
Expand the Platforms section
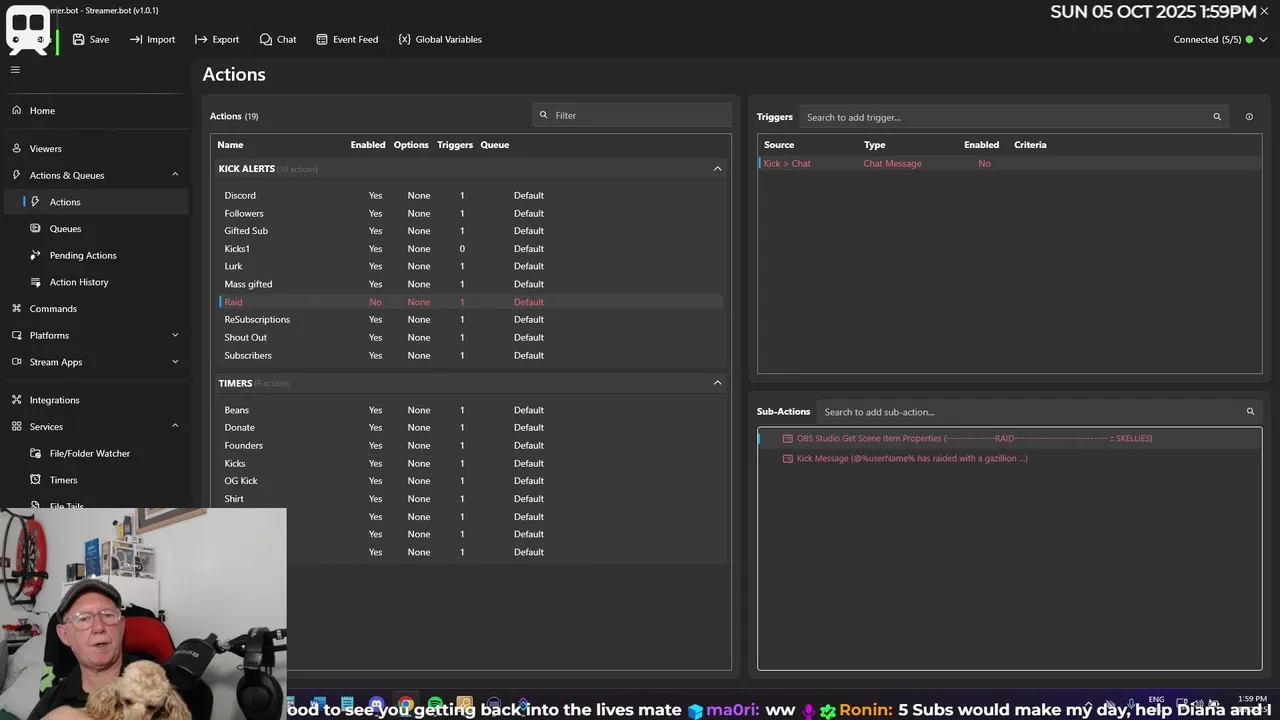pyautogui.click(x=95, y=335)
